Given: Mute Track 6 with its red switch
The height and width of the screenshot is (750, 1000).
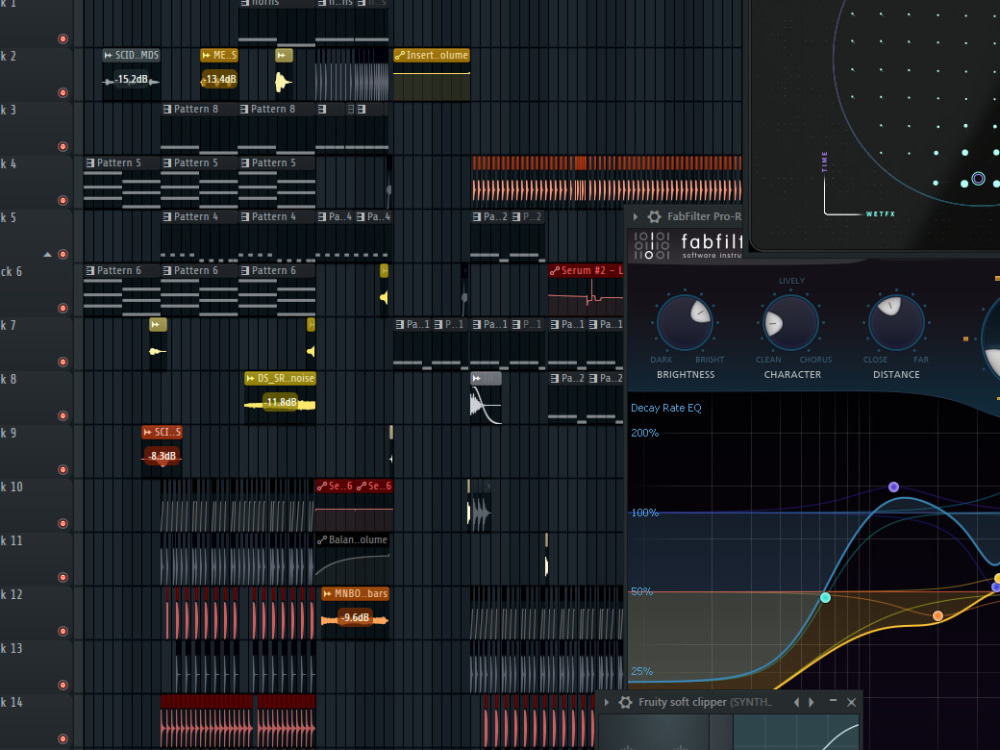Looking at the screenshot, I should coord(62,308).
